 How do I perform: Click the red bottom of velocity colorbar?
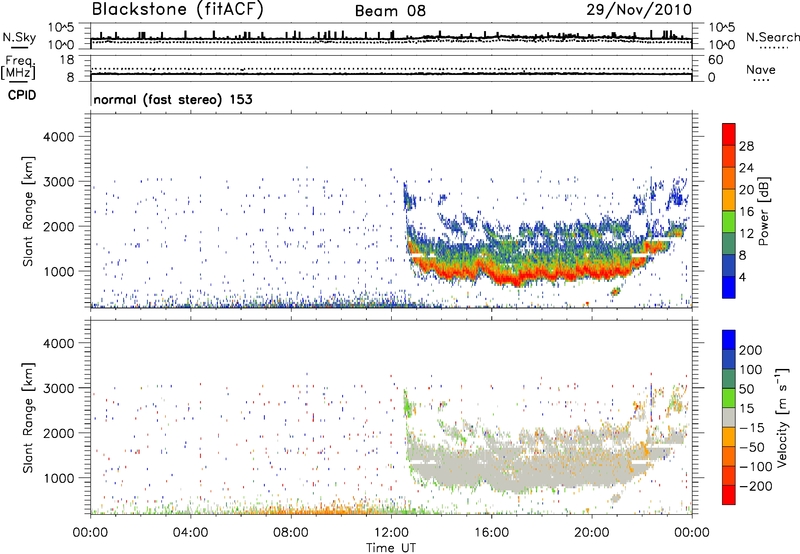[729, 495]
